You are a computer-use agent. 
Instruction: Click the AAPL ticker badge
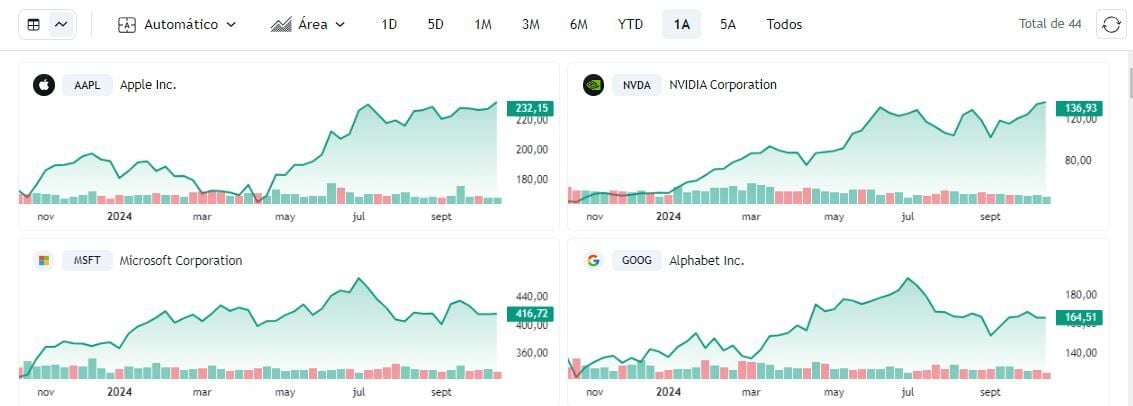coord(87,85)
